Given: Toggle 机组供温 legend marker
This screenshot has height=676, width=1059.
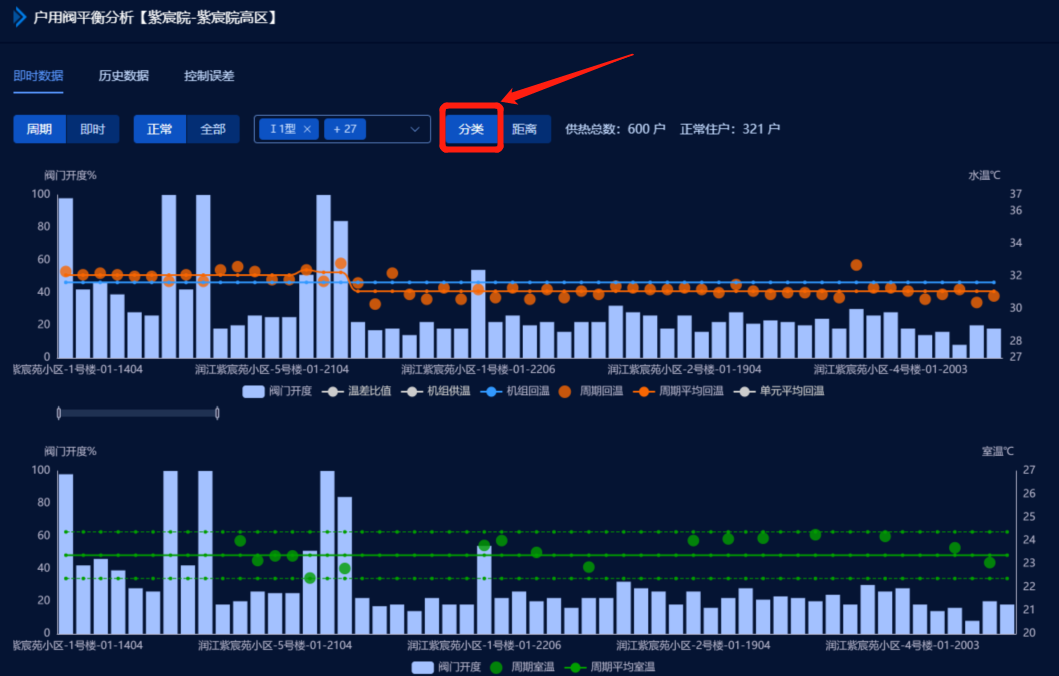Looking at the screenshot, I should (x=408, y=391).
